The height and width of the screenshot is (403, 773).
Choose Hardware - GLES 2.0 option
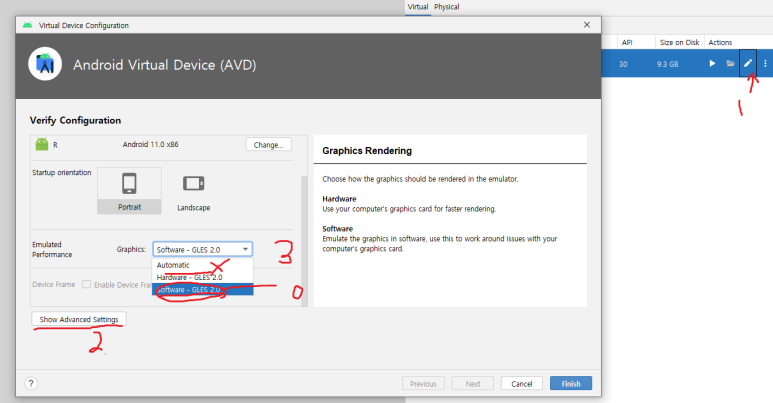203,277
